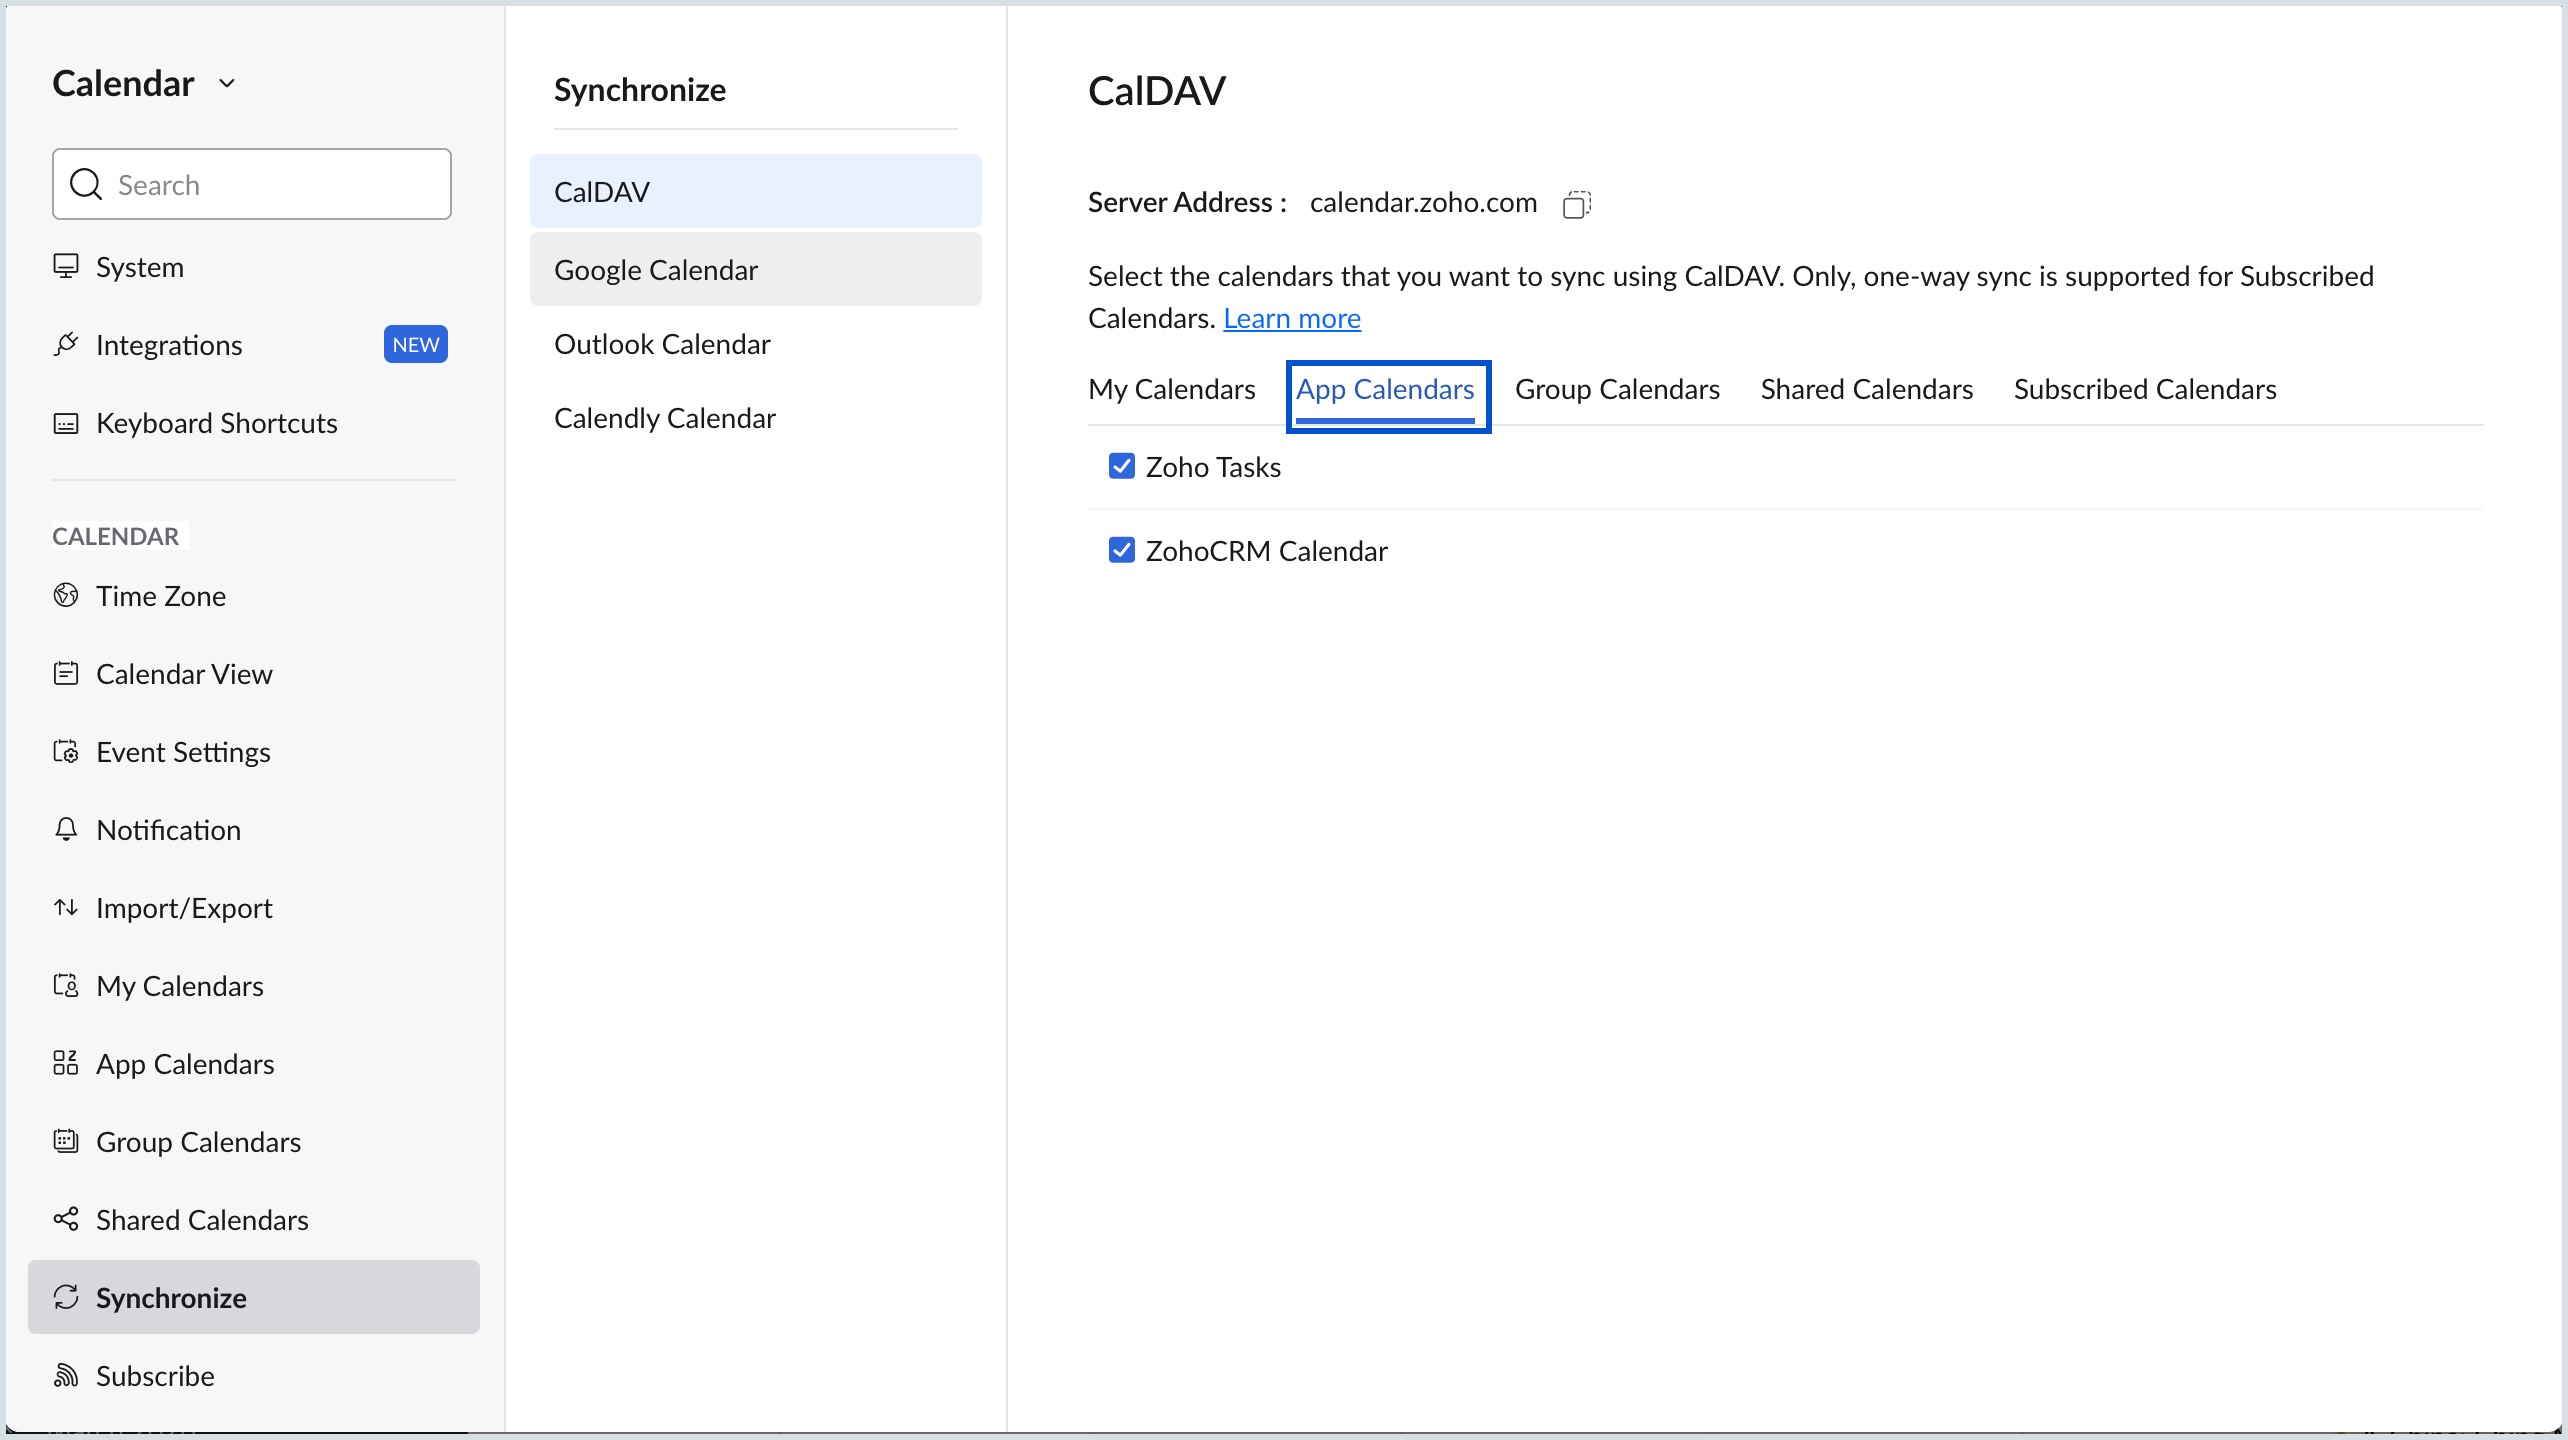Select the Synchronize refresh icon
This screenshot has height=1440, width=2568.
click(66, 1297)
